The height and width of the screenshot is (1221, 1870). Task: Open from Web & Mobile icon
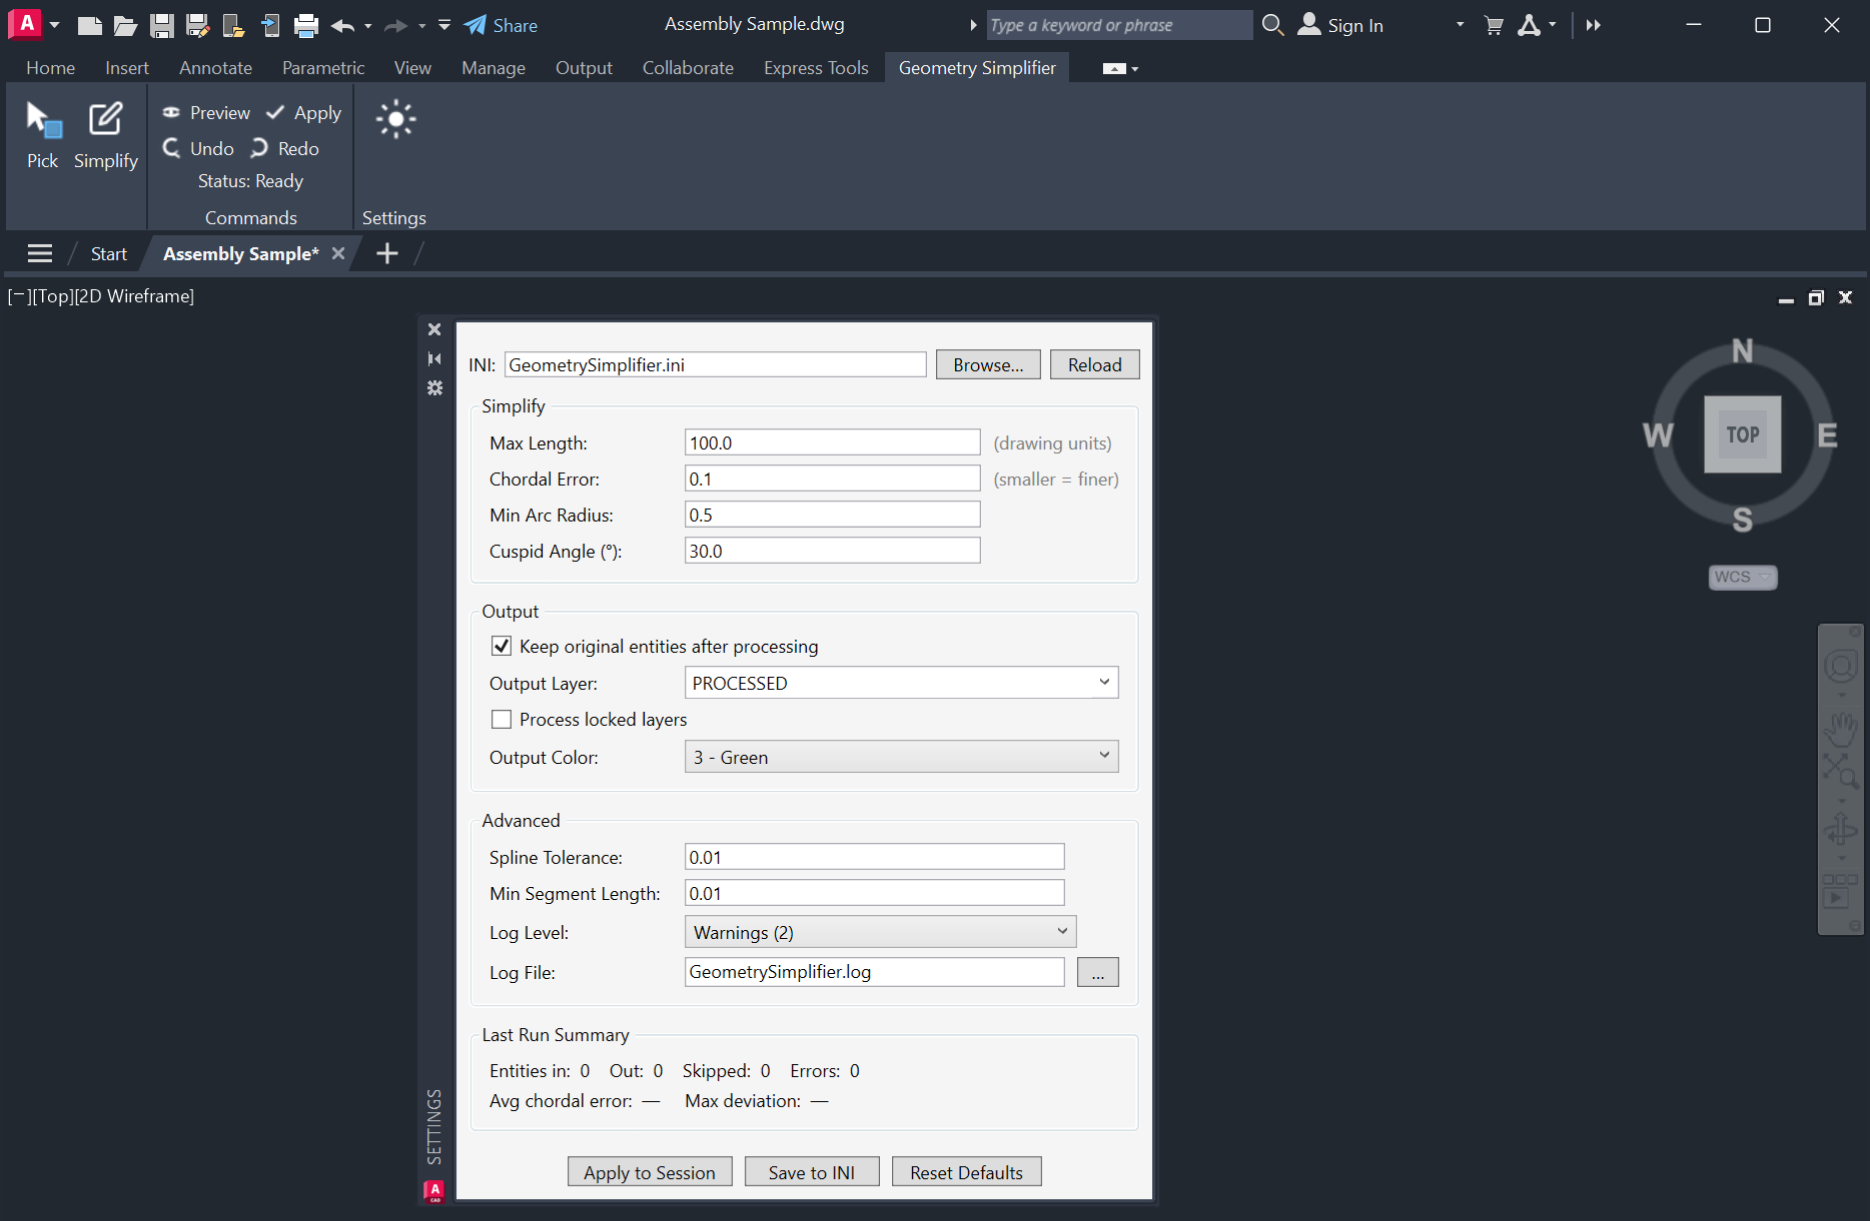point(233,25)
